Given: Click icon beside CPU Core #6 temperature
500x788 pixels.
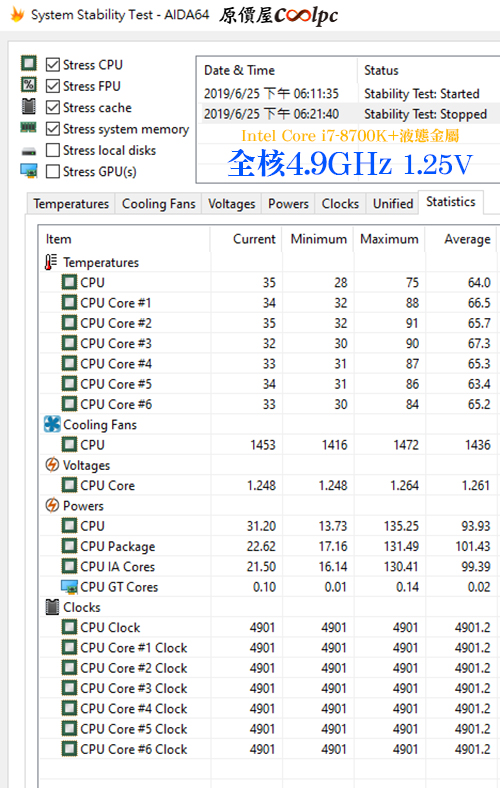Looking at the screenshot, I should [69, 404].
